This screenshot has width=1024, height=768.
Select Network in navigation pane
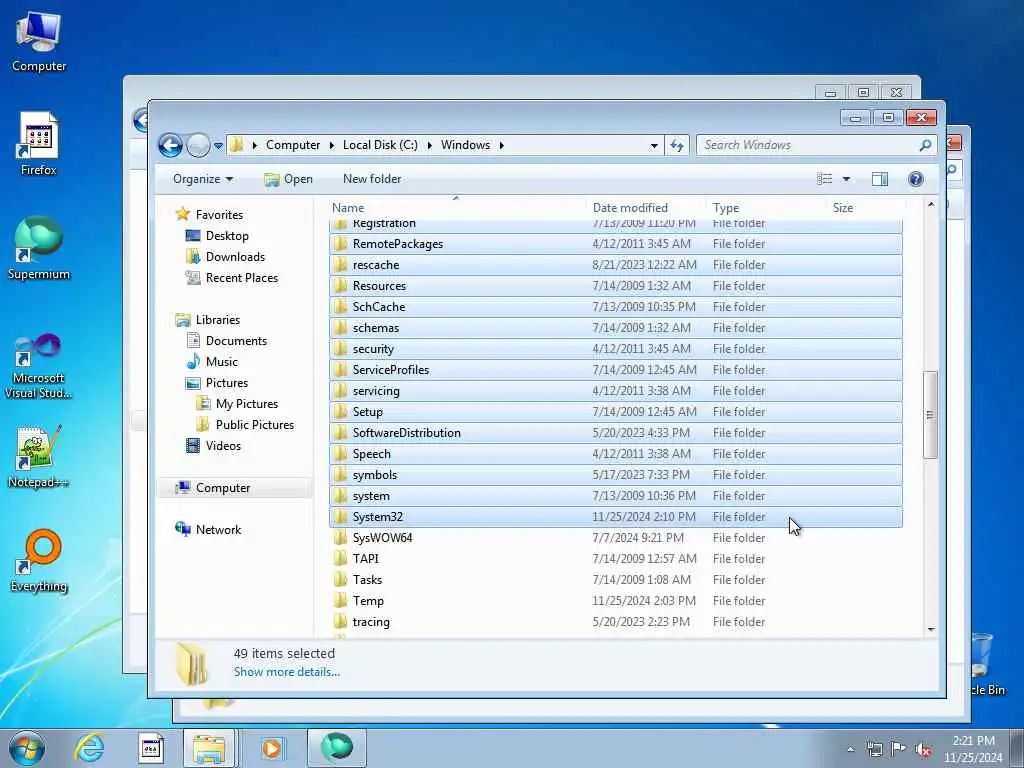coord(218,530)
